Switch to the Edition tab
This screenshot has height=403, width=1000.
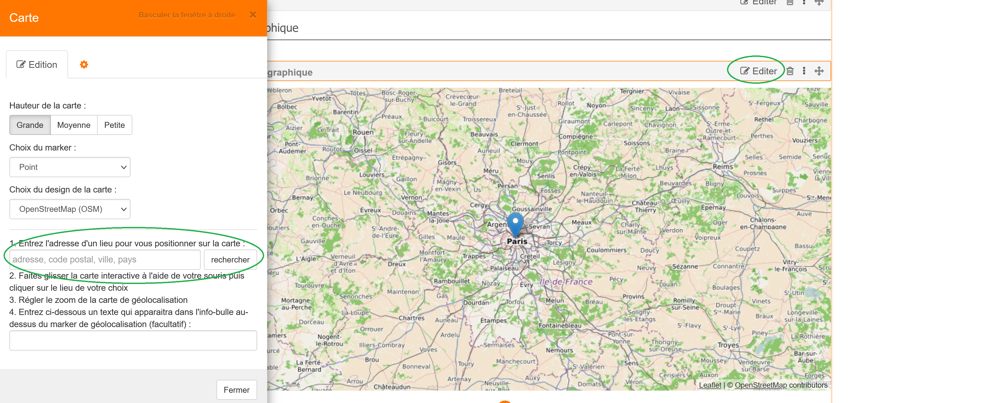37,65
